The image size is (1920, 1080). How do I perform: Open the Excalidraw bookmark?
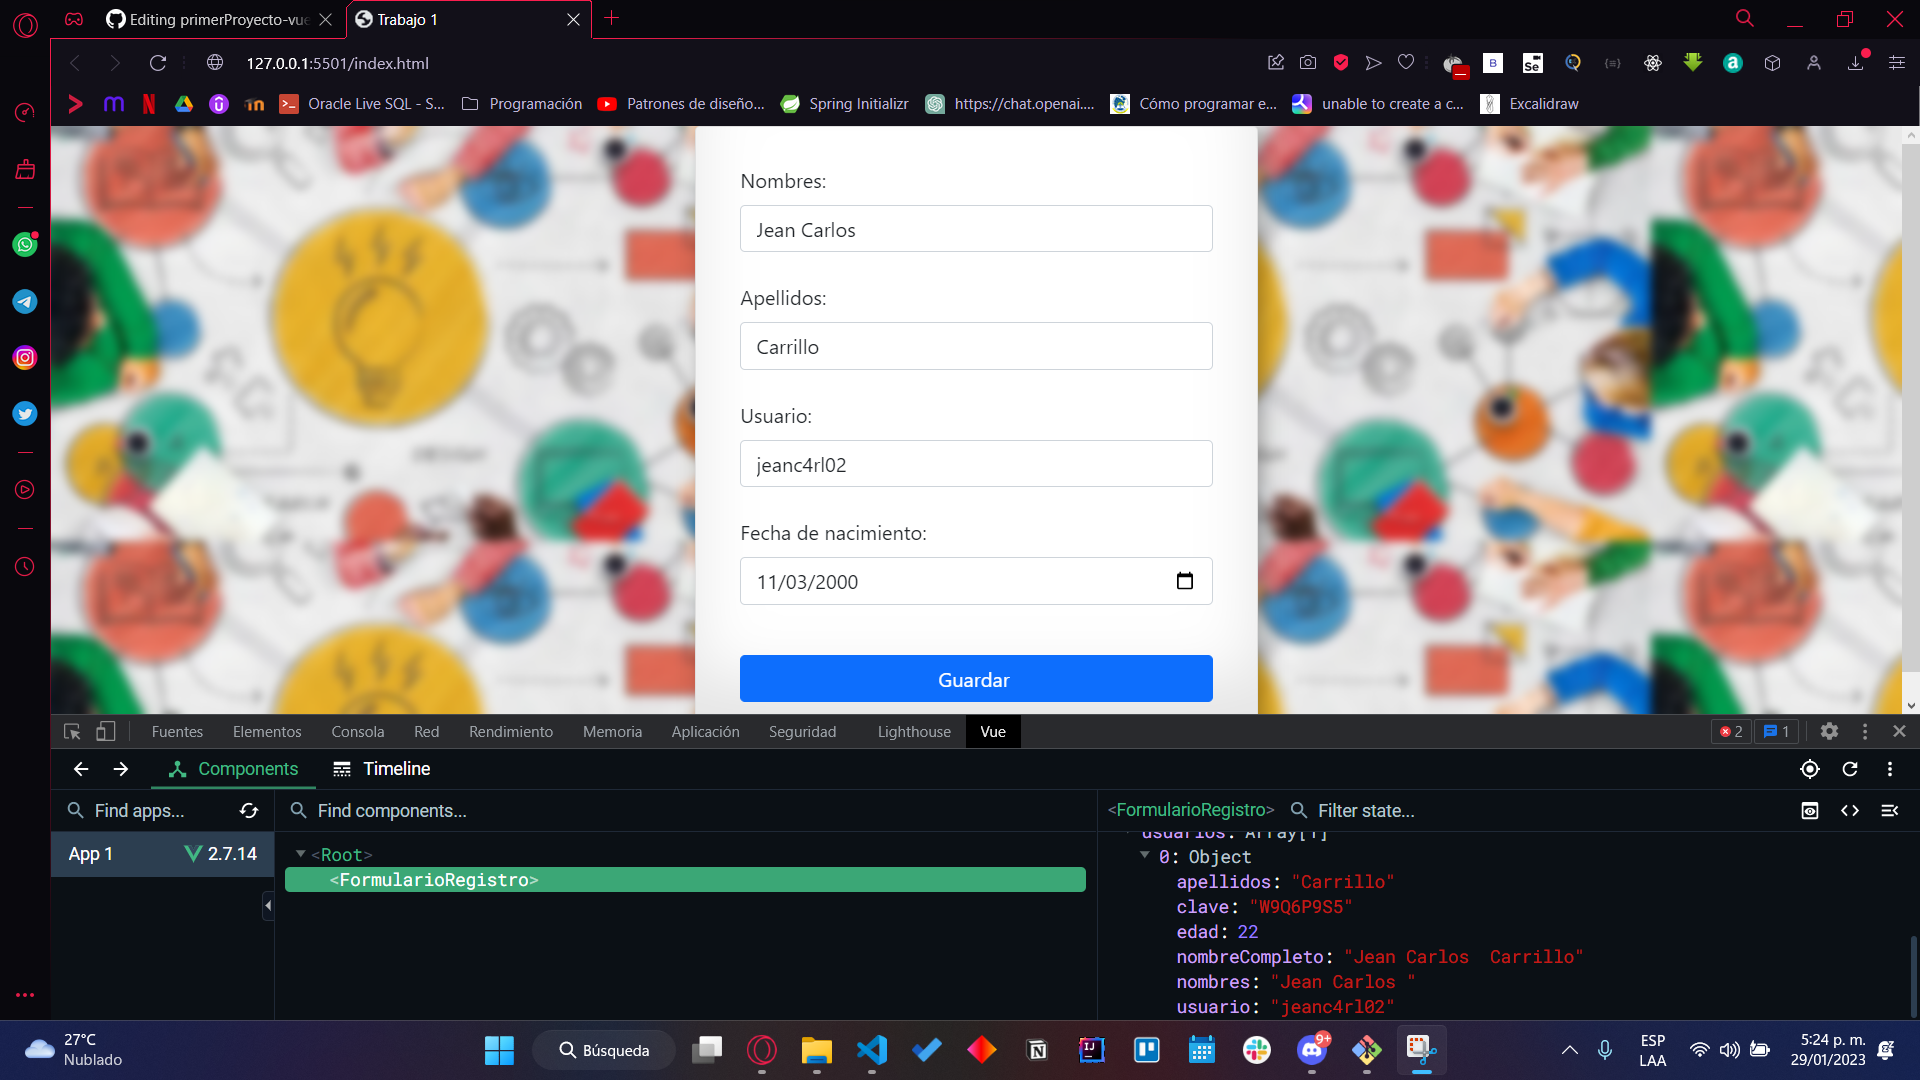tap(1529, 103)
